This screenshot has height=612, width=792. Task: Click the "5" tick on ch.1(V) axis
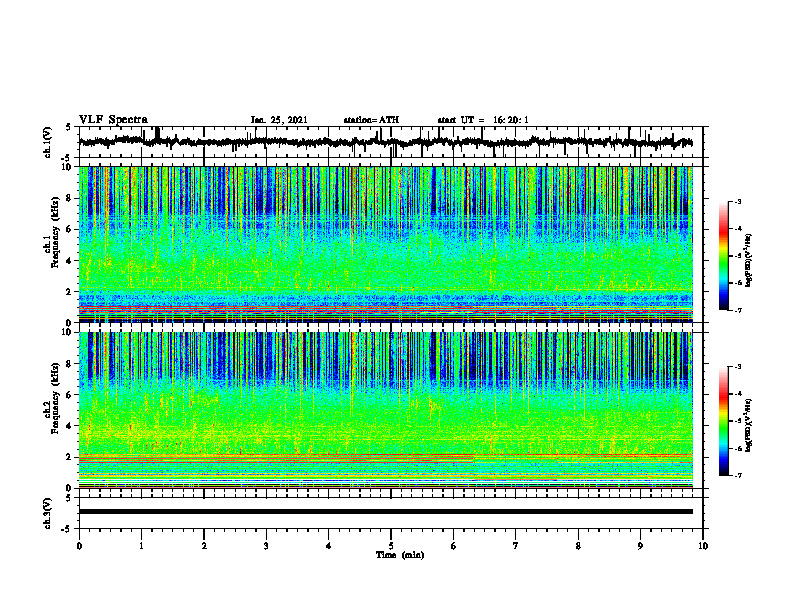[69, 127]
